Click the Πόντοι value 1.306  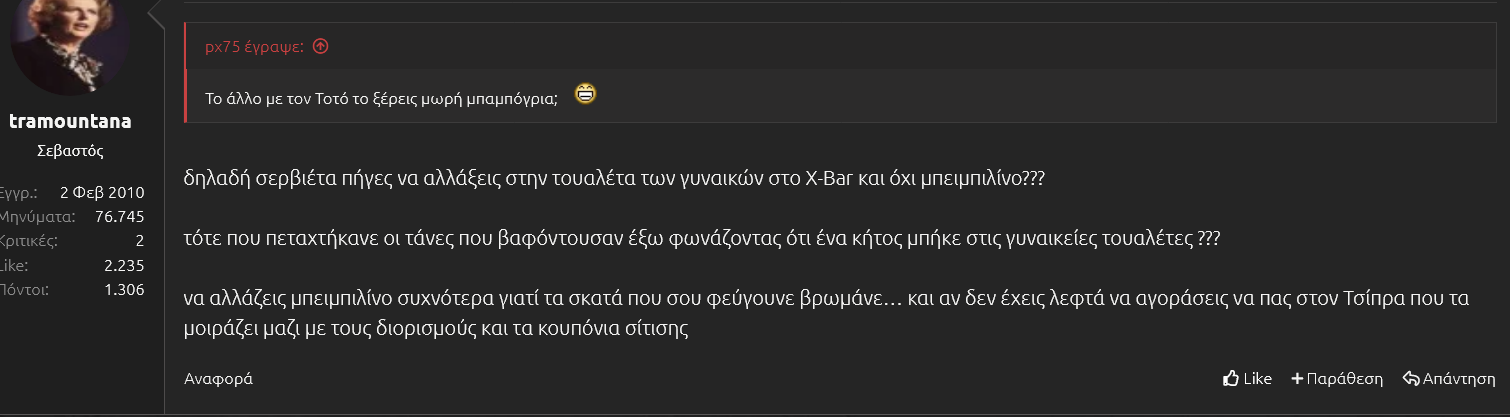pyautogui.click(x=125, y=289)
